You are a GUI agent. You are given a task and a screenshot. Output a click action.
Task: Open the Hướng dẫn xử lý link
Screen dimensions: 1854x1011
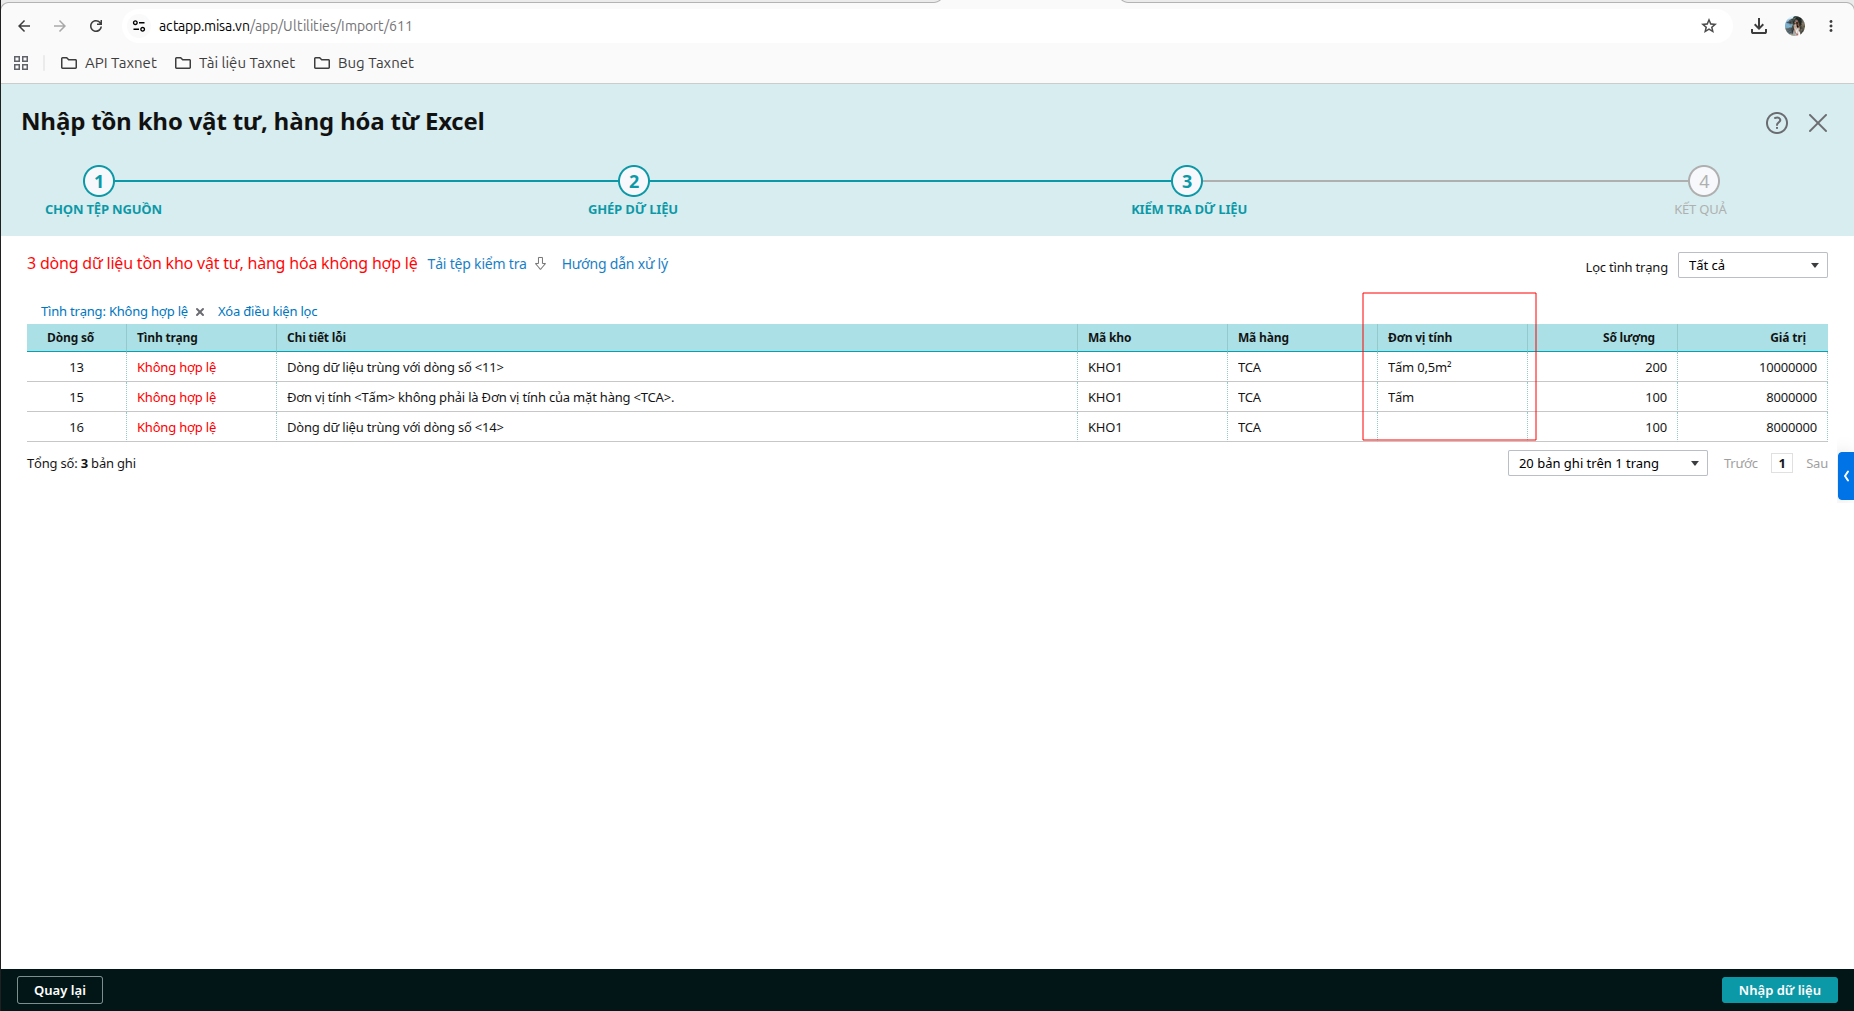click(x=615, y=264)
